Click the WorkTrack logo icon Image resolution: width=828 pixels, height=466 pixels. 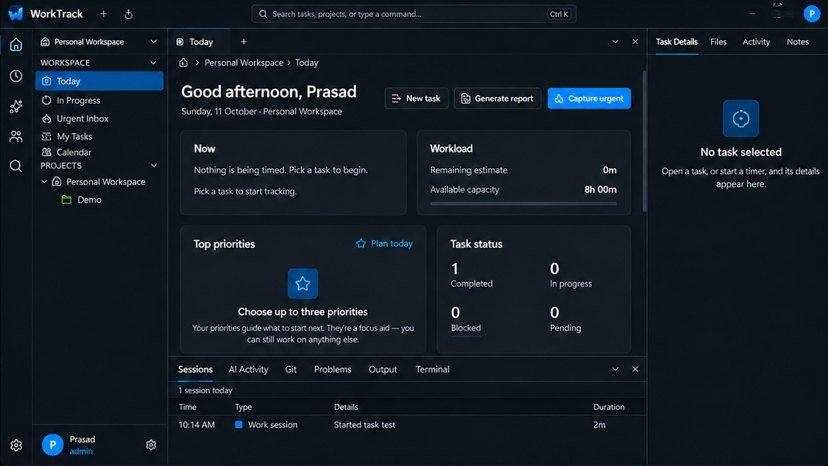(16, 14)
